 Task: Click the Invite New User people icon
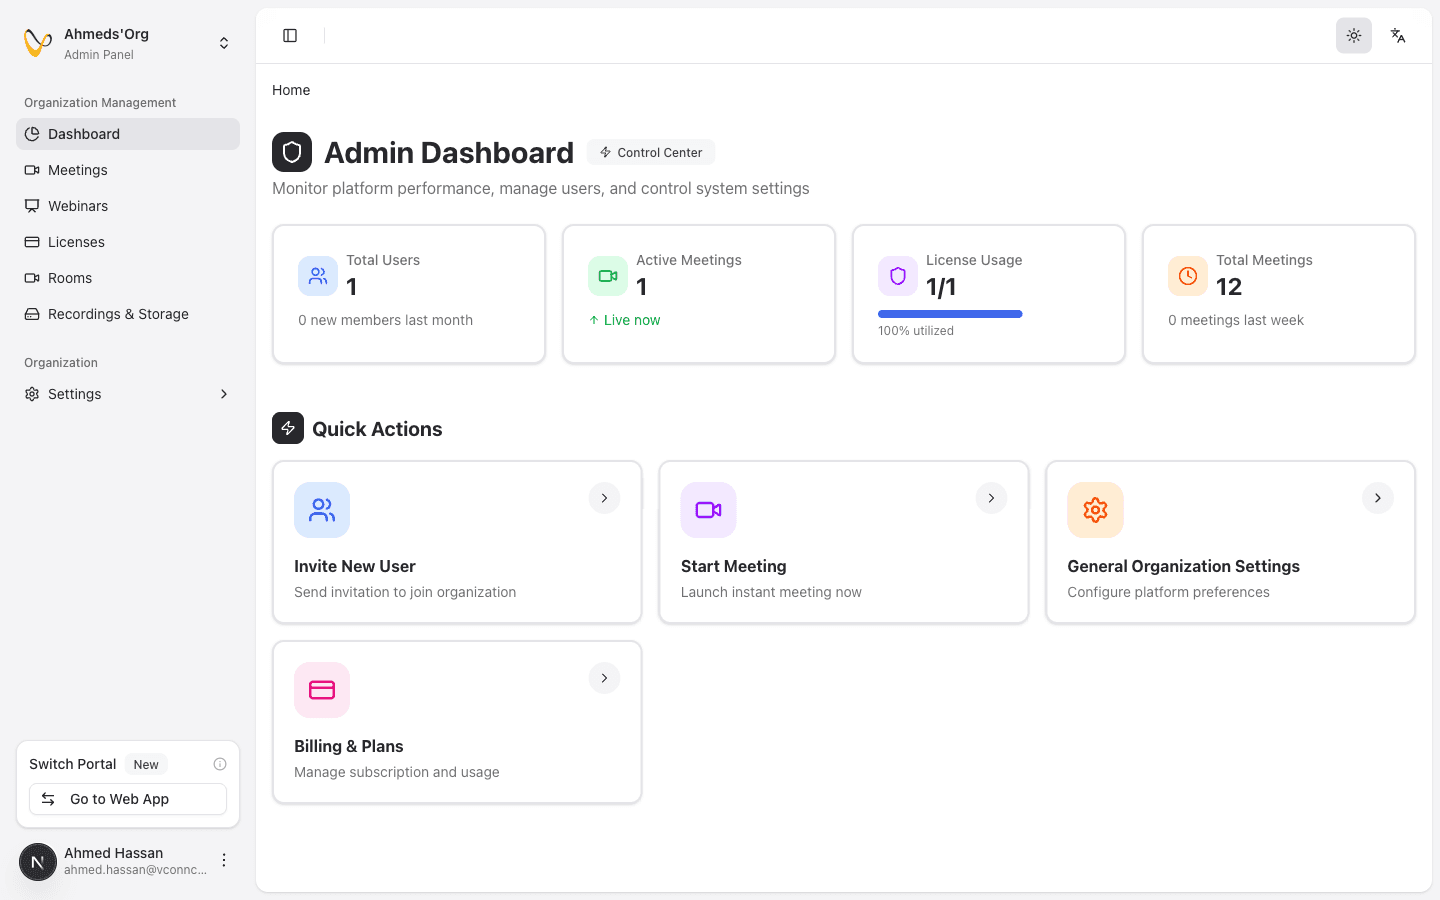tap(322, 510)
